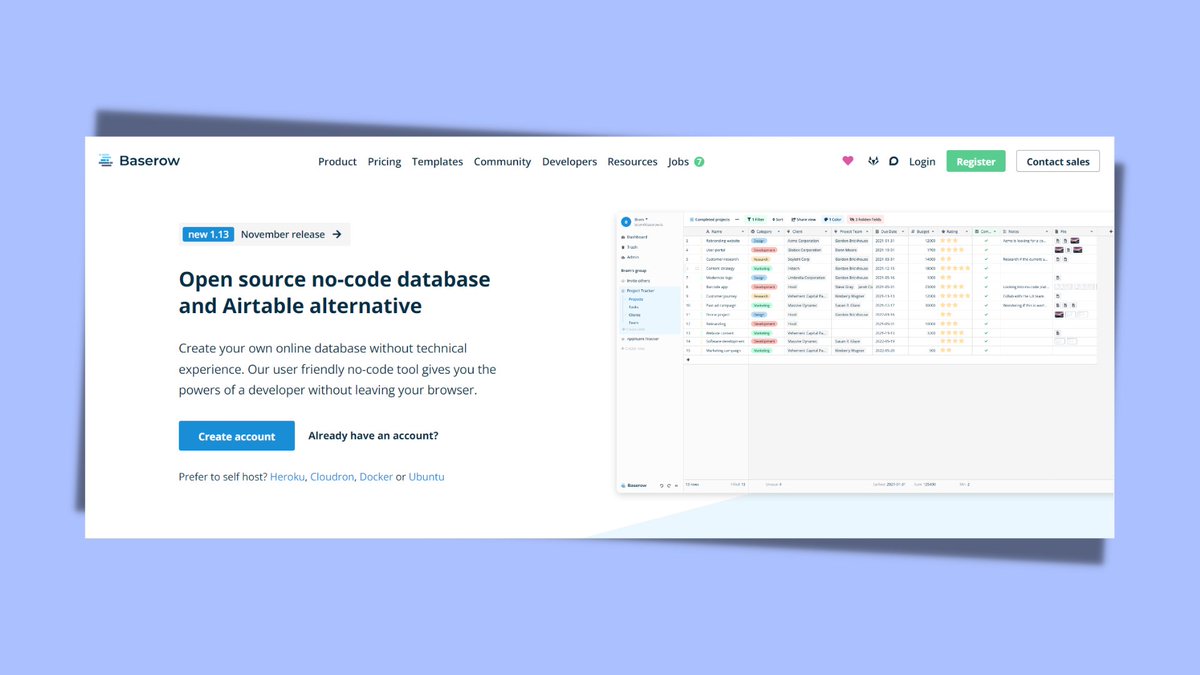The image size is (1200, 675).
Task: Open the Resources menu
Action: pos(632,161)
